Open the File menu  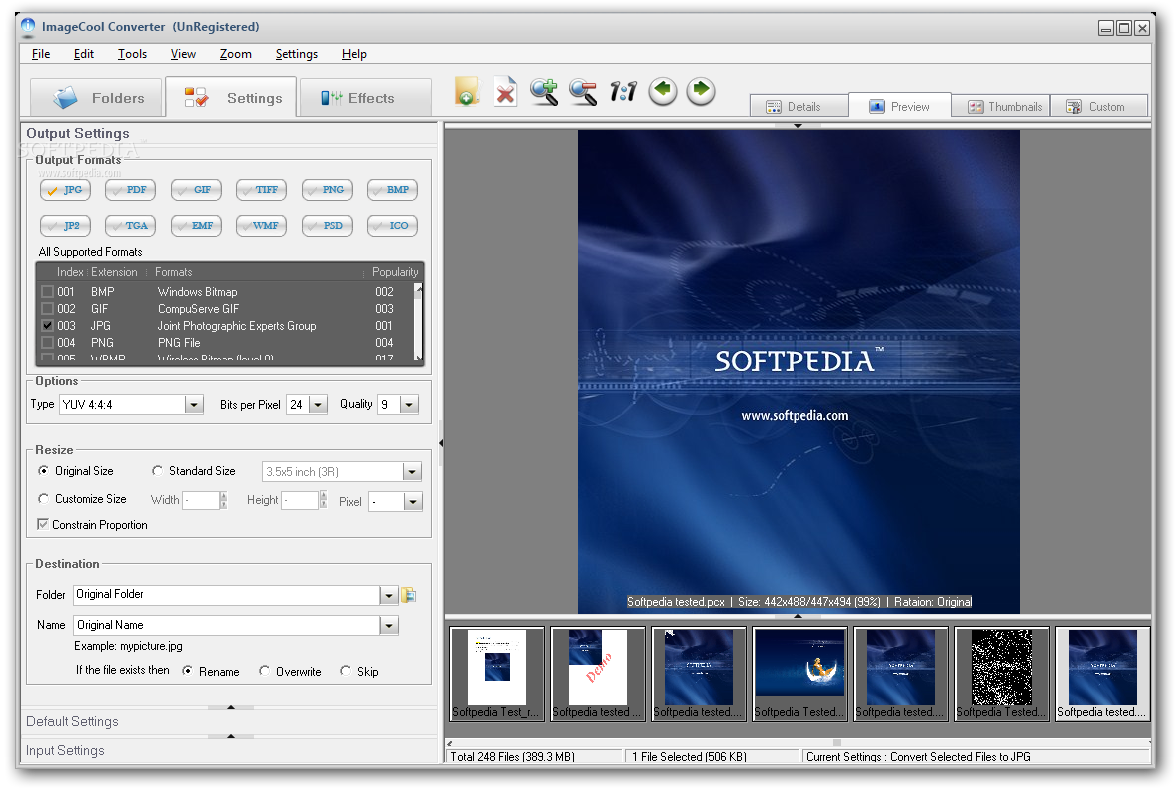41,54
